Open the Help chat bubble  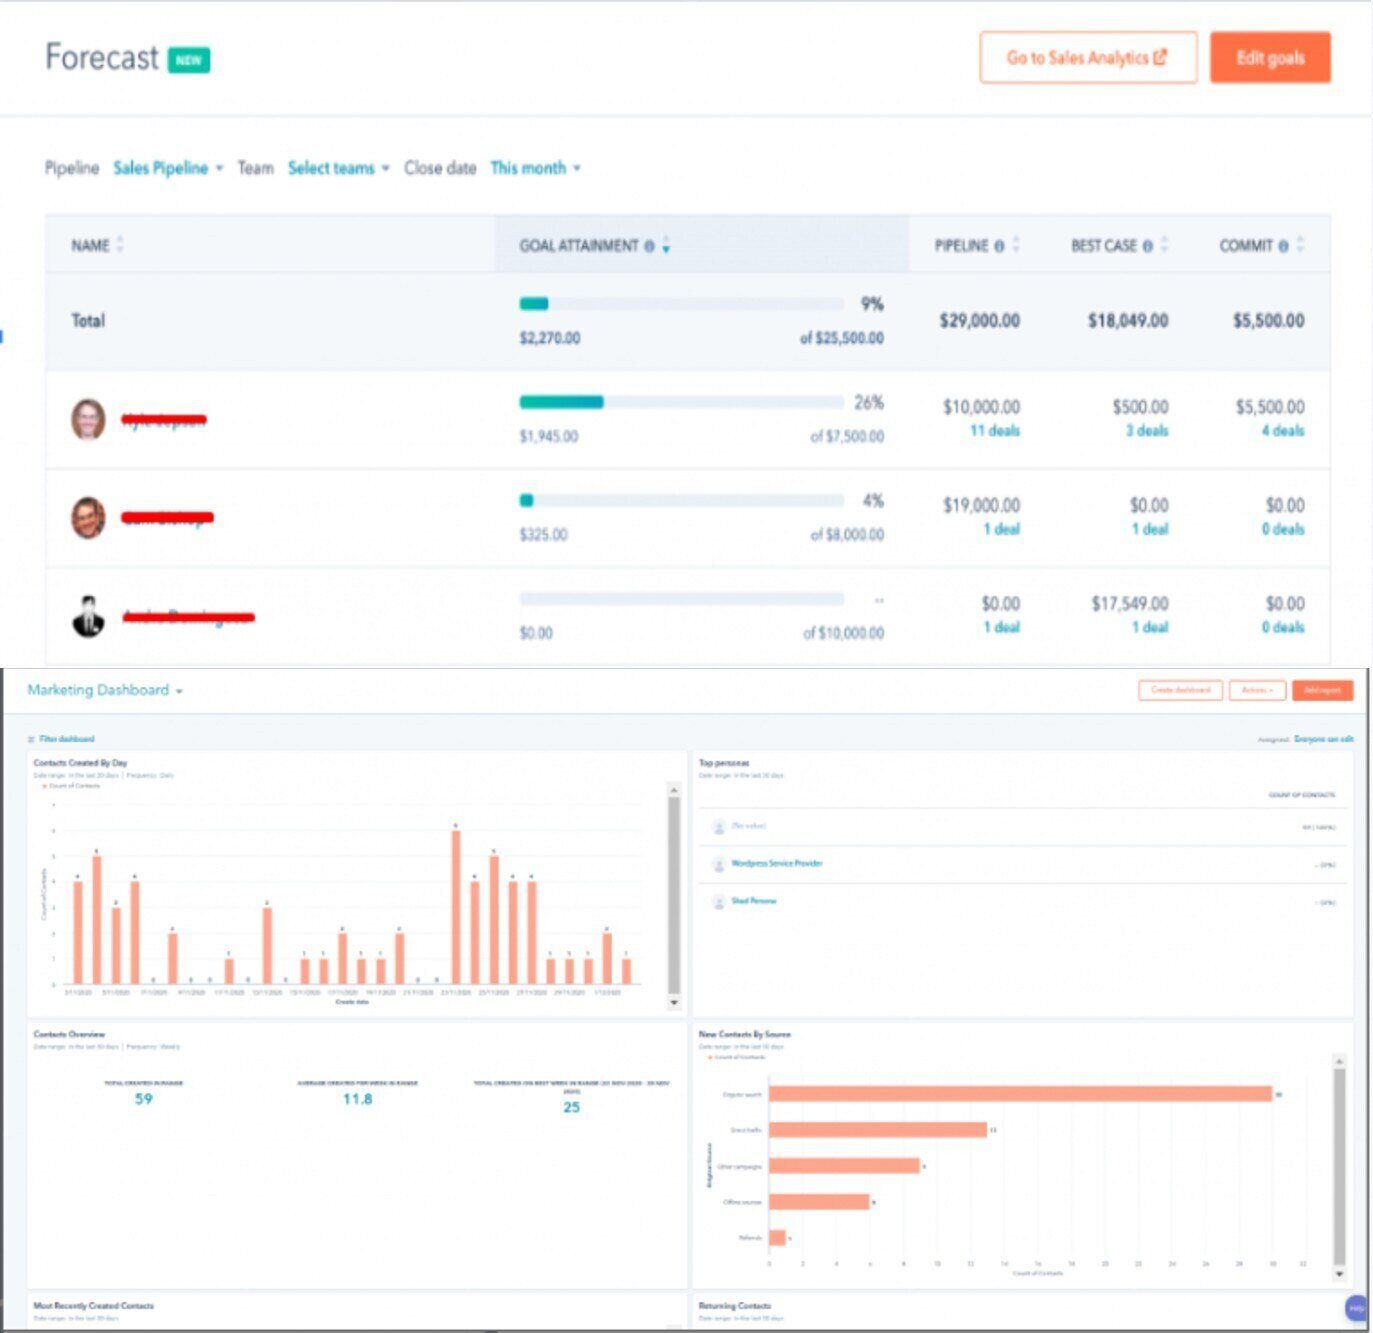1356,1308
